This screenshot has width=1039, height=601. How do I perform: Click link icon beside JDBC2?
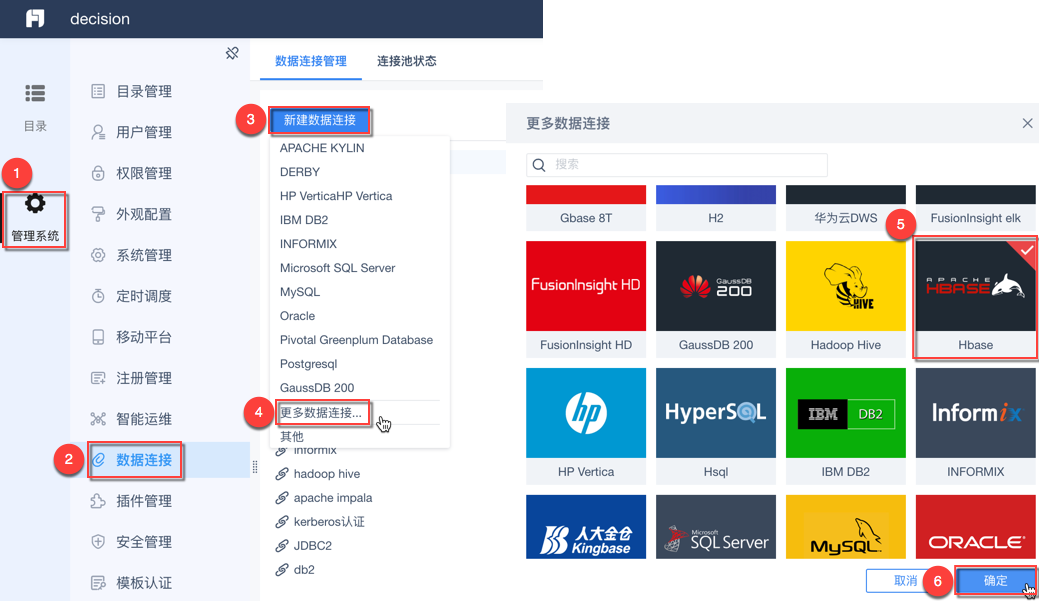click(x=282, y=545)
